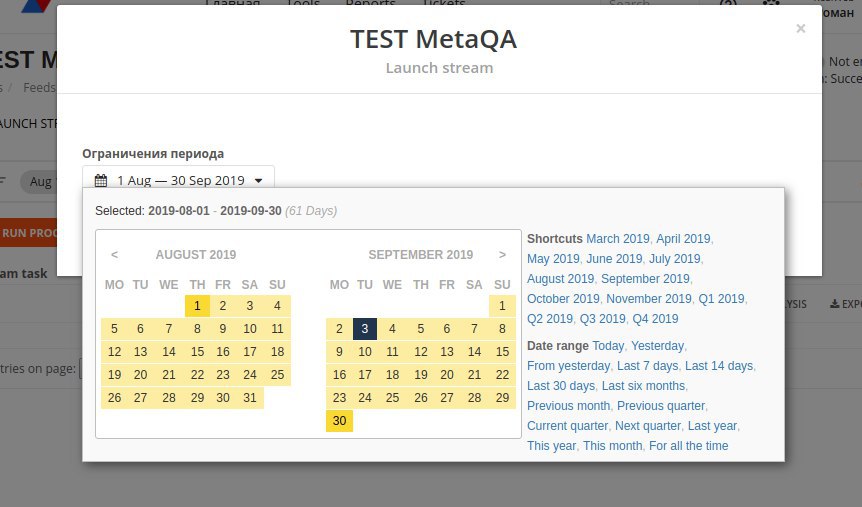The height and width of the screenshot is (507, 862).
Task: Select September 9 in calendar
Action: pos(339,352)
